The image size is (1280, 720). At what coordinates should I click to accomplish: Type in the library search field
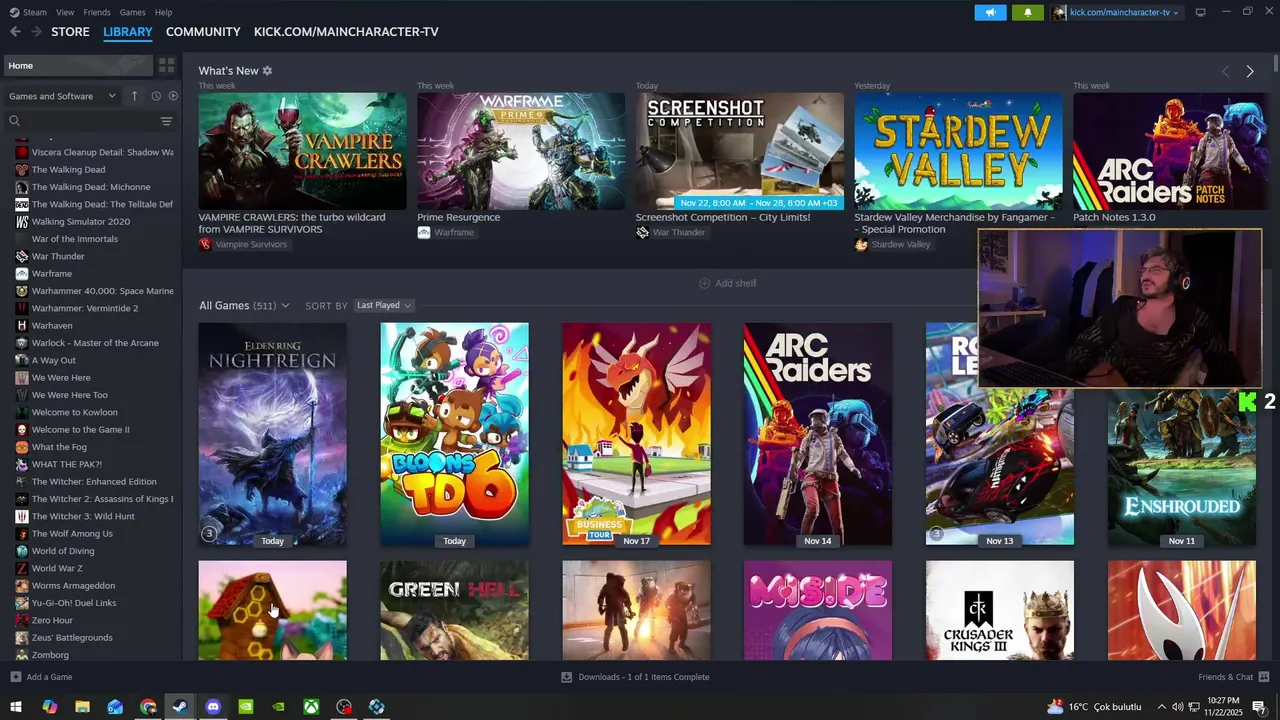90,121
